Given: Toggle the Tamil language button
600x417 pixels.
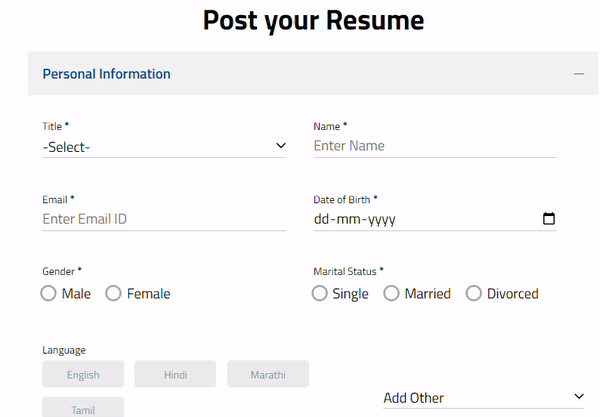Looking at the screenshot, I should [83, 409].
